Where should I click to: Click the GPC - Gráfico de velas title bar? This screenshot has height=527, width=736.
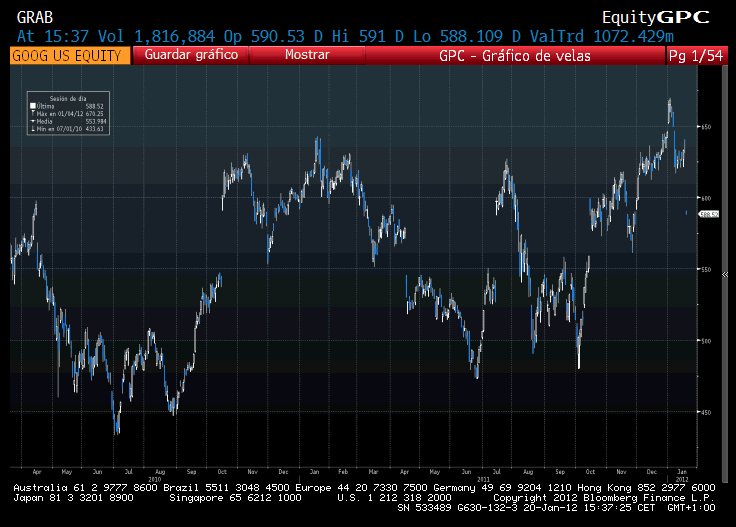click(515, 55)
